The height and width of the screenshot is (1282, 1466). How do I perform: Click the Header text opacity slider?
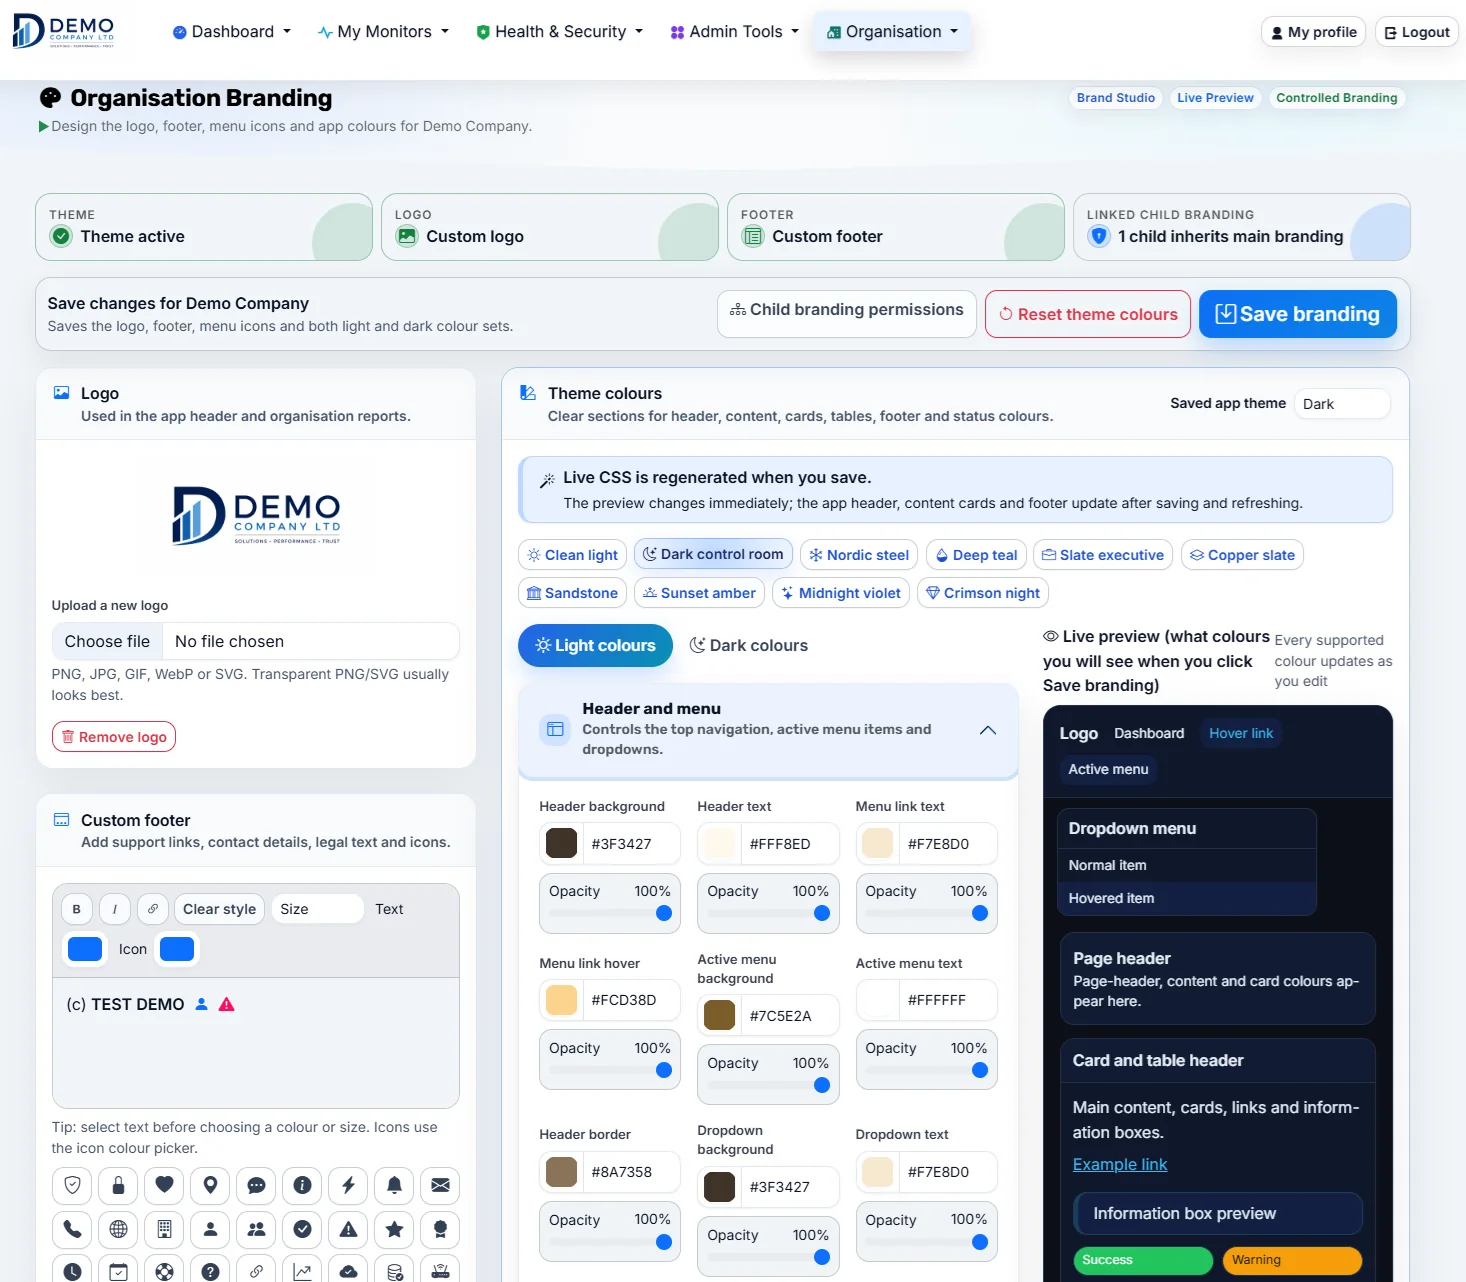pyautogui.click(x=768, y=913)
